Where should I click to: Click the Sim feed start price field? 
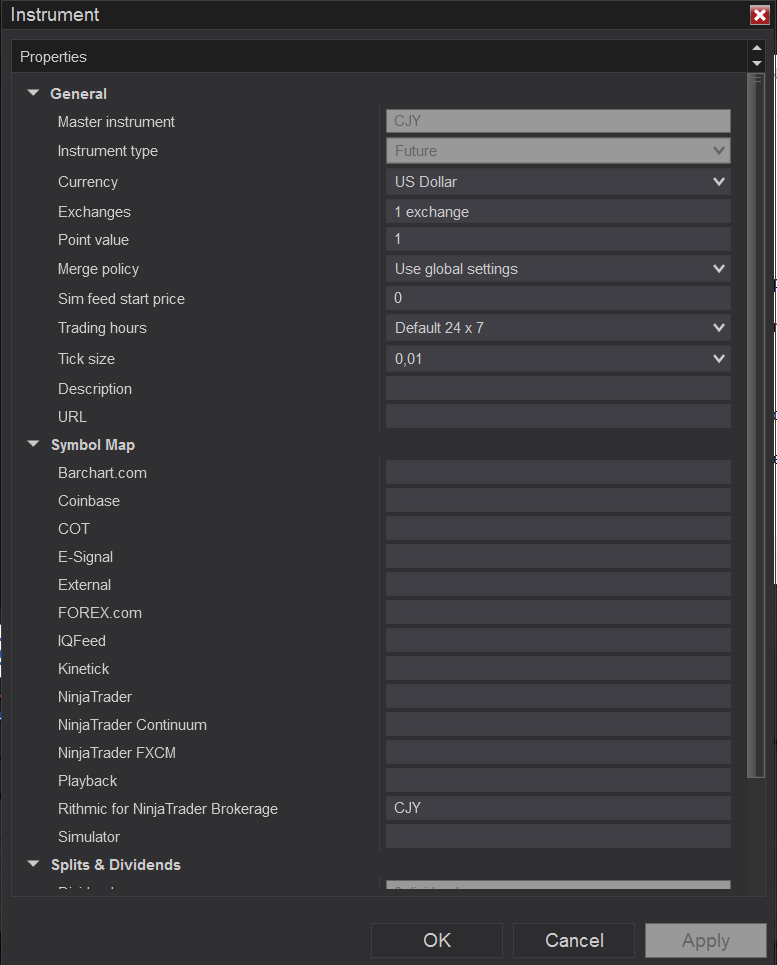[557, 298]
